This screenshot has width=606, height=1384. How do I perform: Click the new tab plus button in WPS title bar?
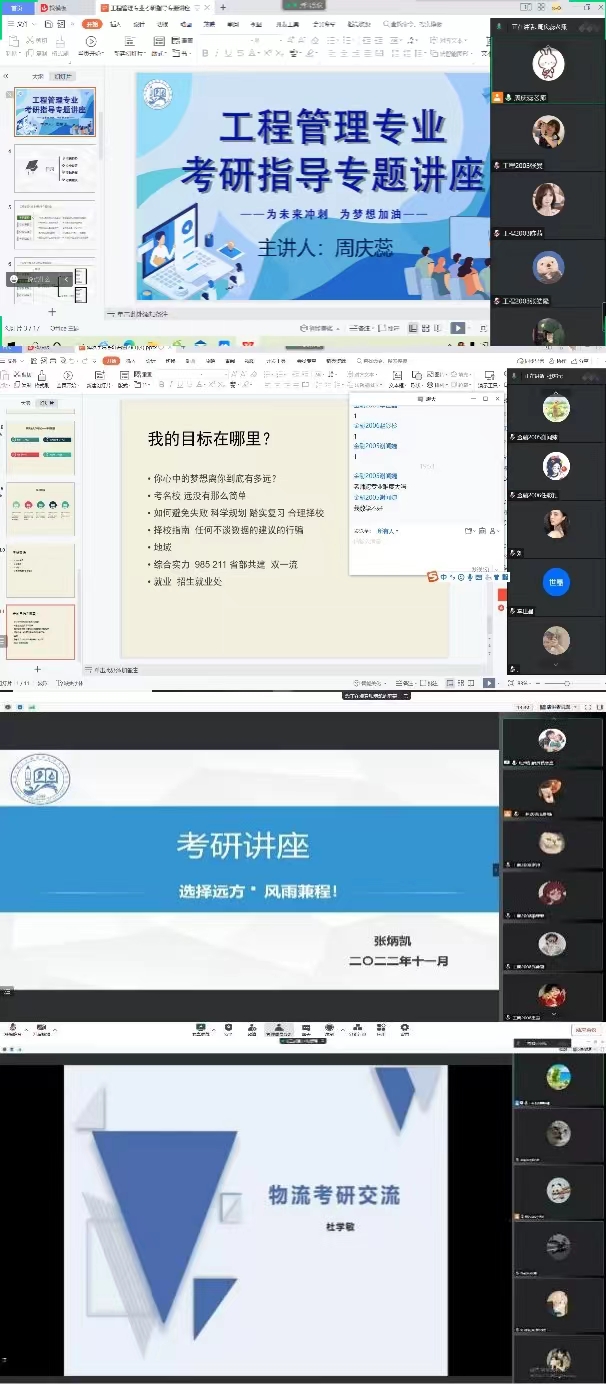pos(223,7)
